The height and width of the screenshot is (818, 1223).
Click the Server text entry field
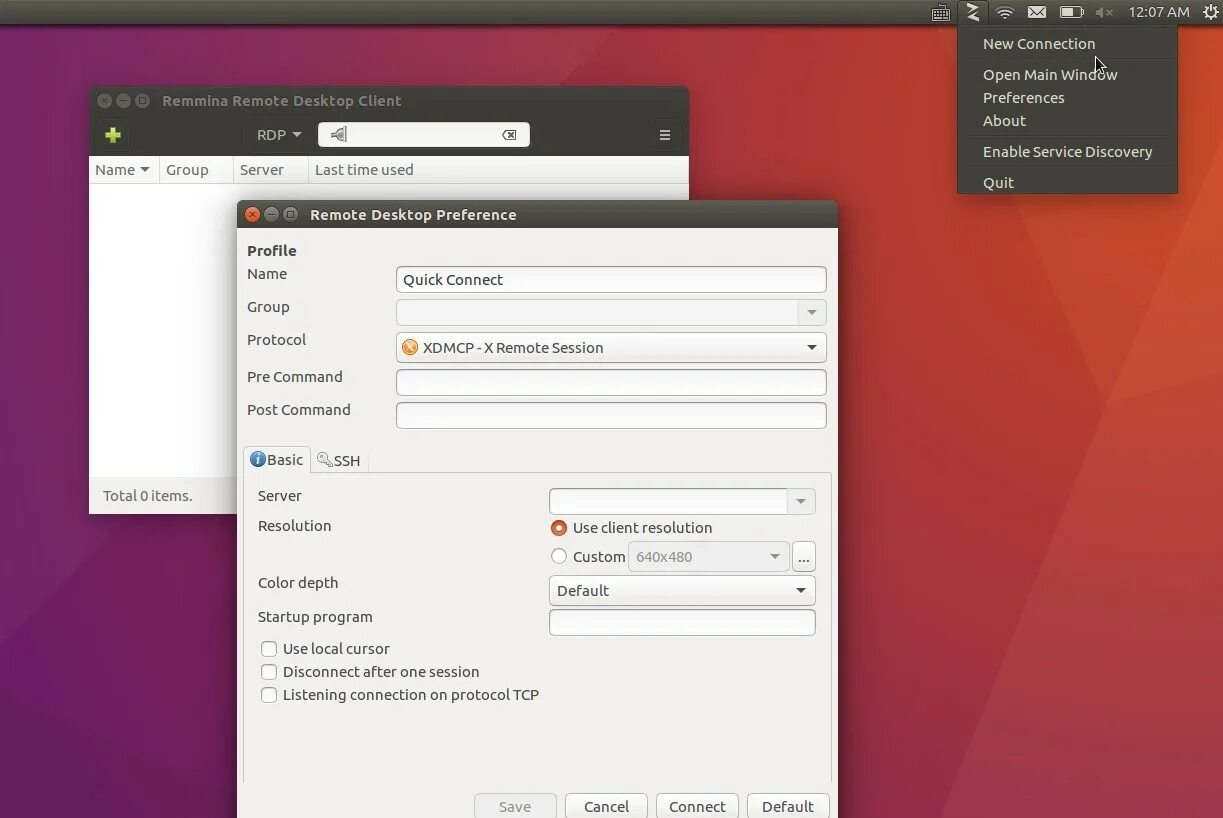click(668, 501)
